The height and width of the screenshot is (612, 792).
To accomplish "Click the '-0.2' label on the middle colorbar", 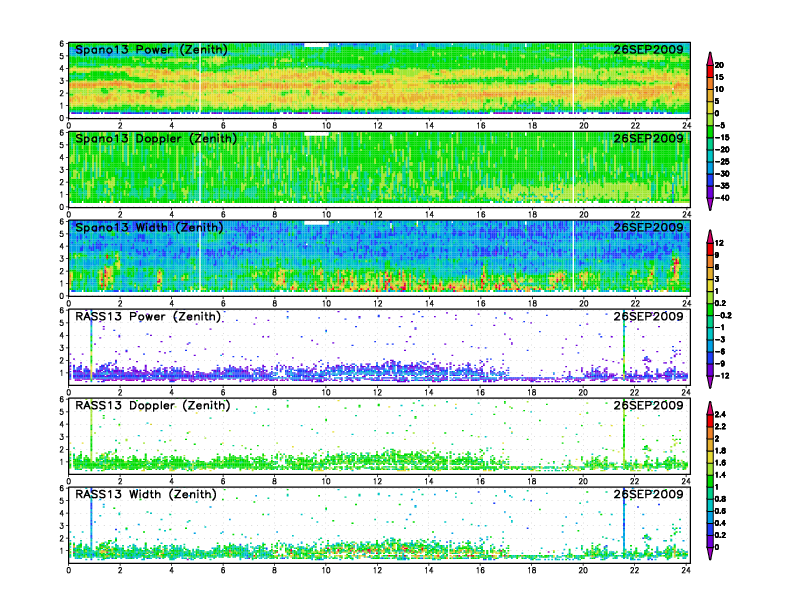I will point(723,316).
